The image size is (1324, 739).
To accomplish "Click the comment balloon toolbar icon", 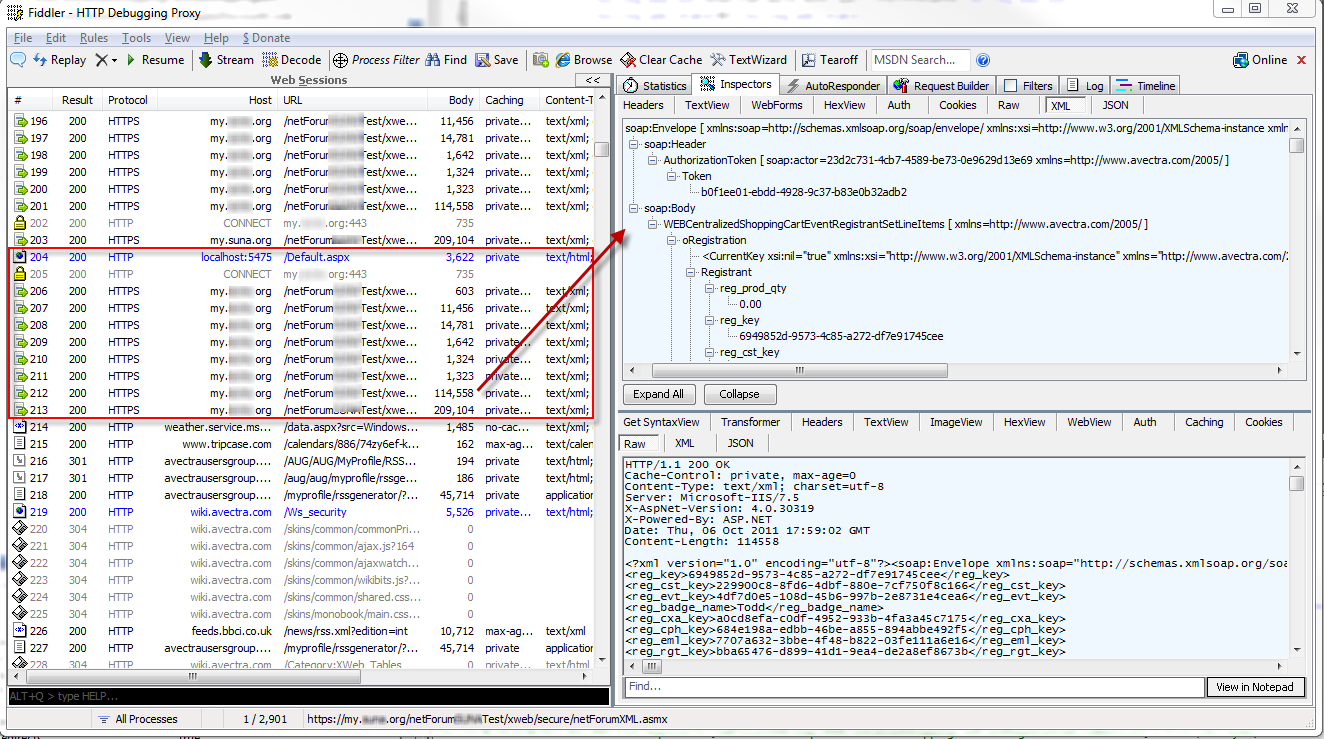I will coord(18,60).
